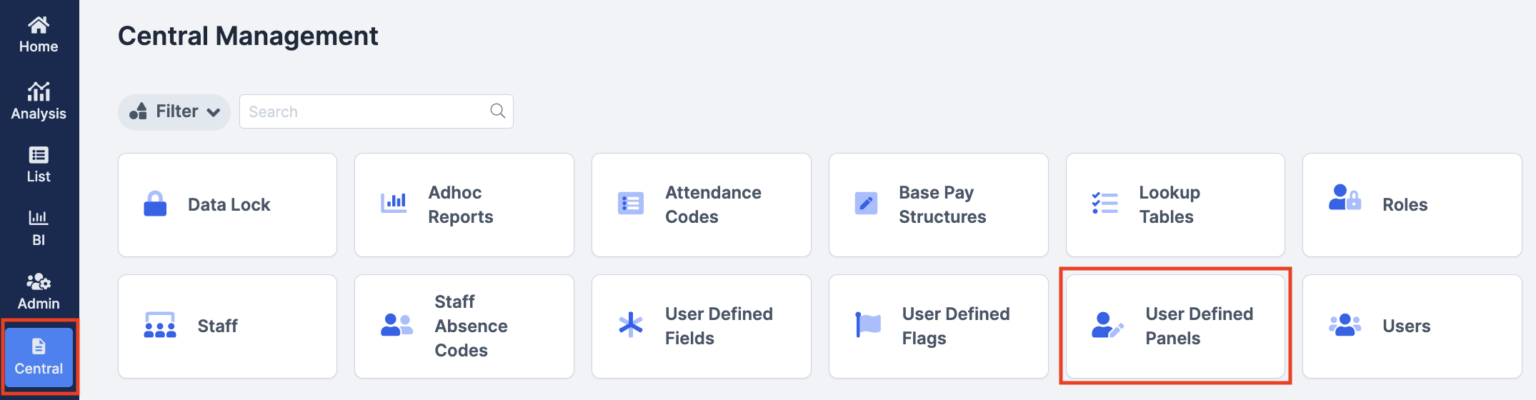This screenshot has height=400, width=1536.
Task: Go to Home in the sidebar
Action: click(x=38, y=34)
